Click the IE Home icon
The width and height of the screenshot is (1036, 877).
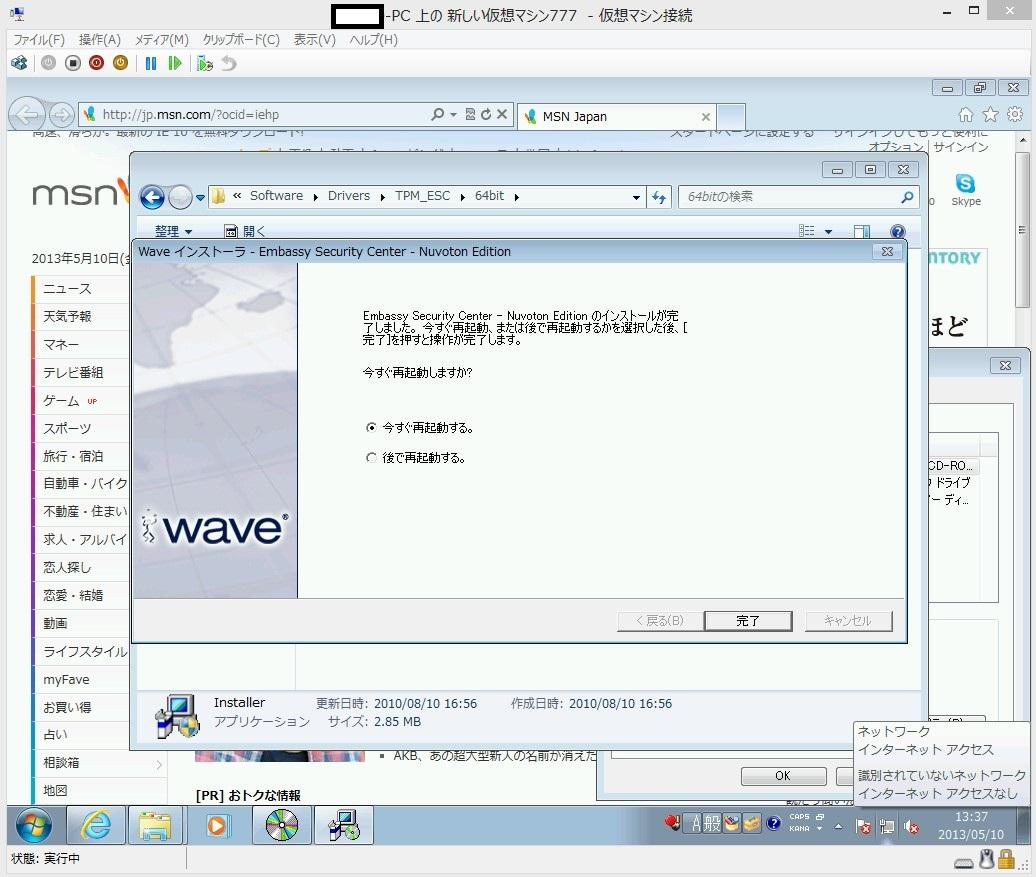(966, 115)
